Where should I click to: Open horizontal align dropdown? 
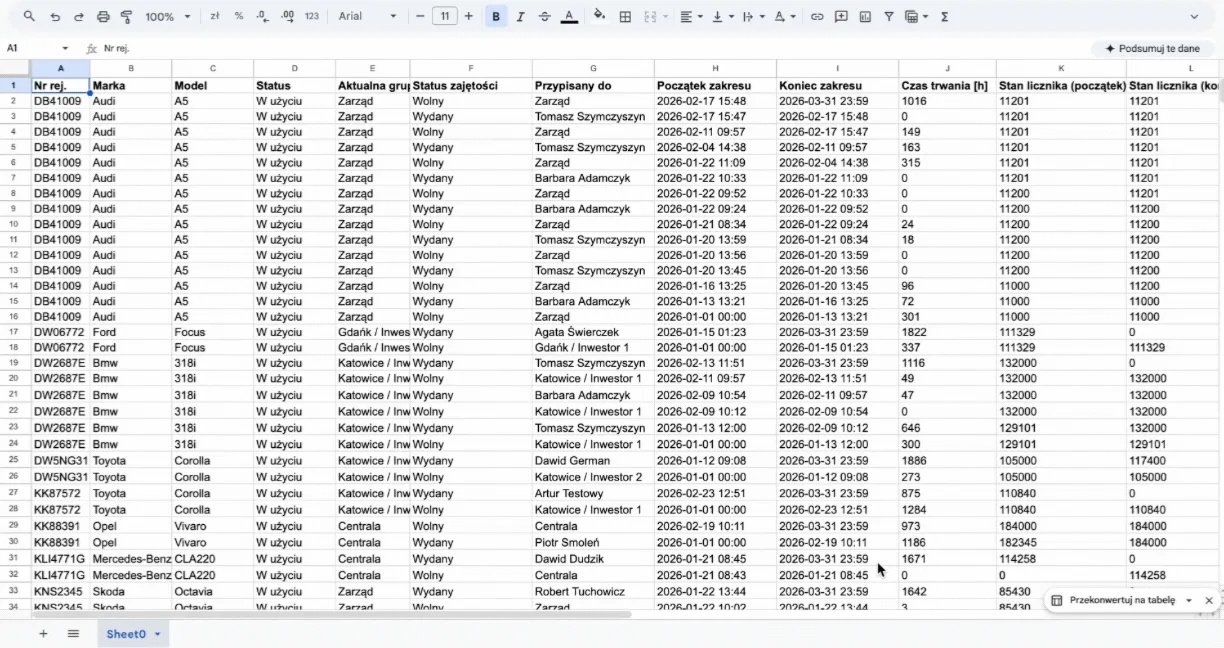690,16
